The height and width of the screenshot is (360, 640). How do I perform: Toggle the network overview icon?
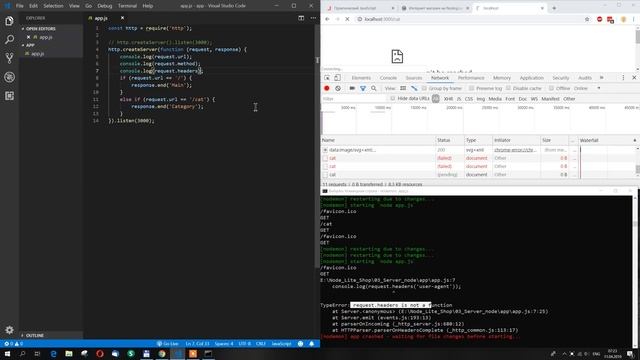(414, 88)
